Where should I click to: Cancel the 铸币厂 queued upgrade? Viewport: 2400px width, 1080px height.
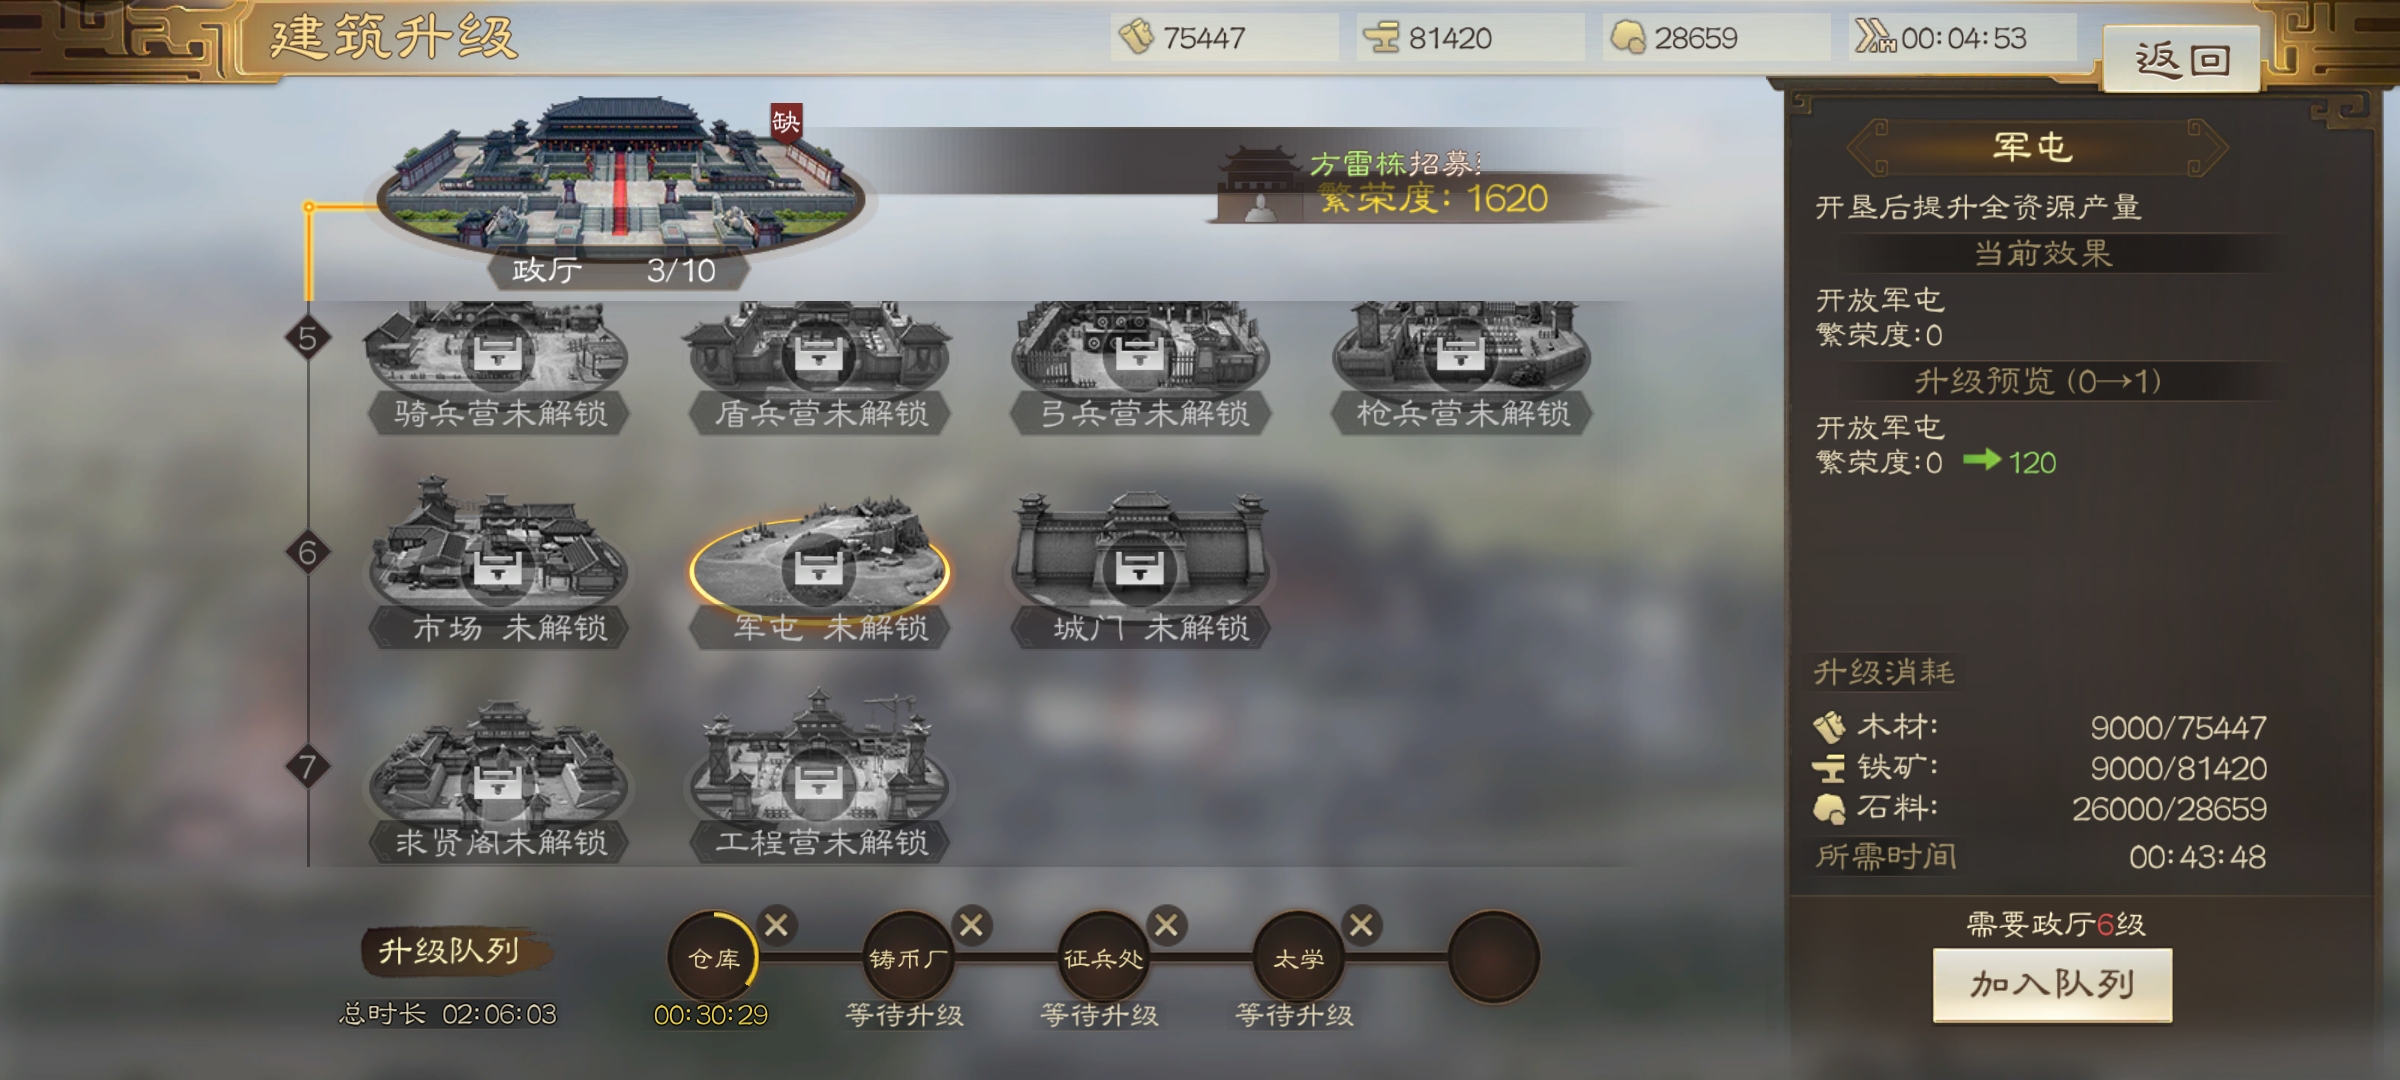pyautogui.click(x=971, y=925)
